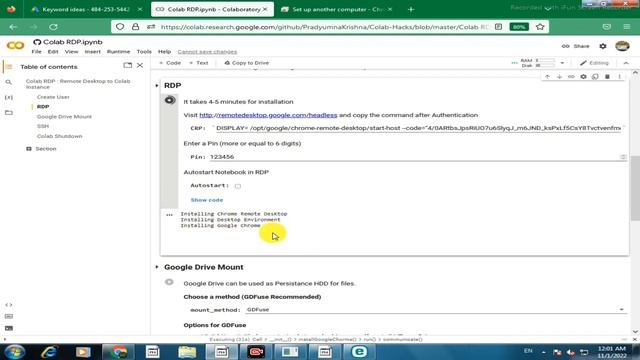Click Copy to Drive
Image resolution: width=640 pixels, height=360 pixels.
[x=247, y=63]
